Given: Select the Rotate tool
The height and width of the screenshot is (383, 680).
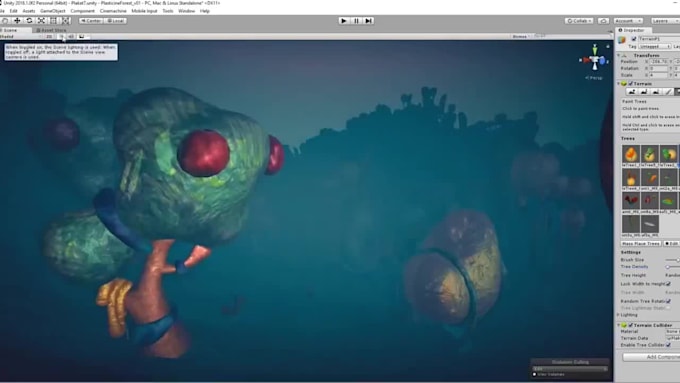Looking at the screenshot, I should coord(29,20).
